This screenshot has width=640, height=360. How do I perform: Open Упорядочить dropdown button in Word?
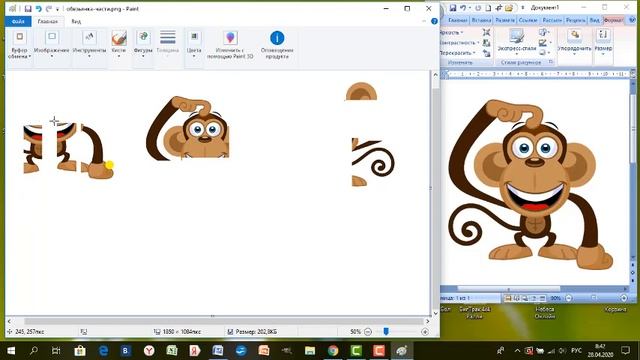pyautogui.click(x=574, y=42)
